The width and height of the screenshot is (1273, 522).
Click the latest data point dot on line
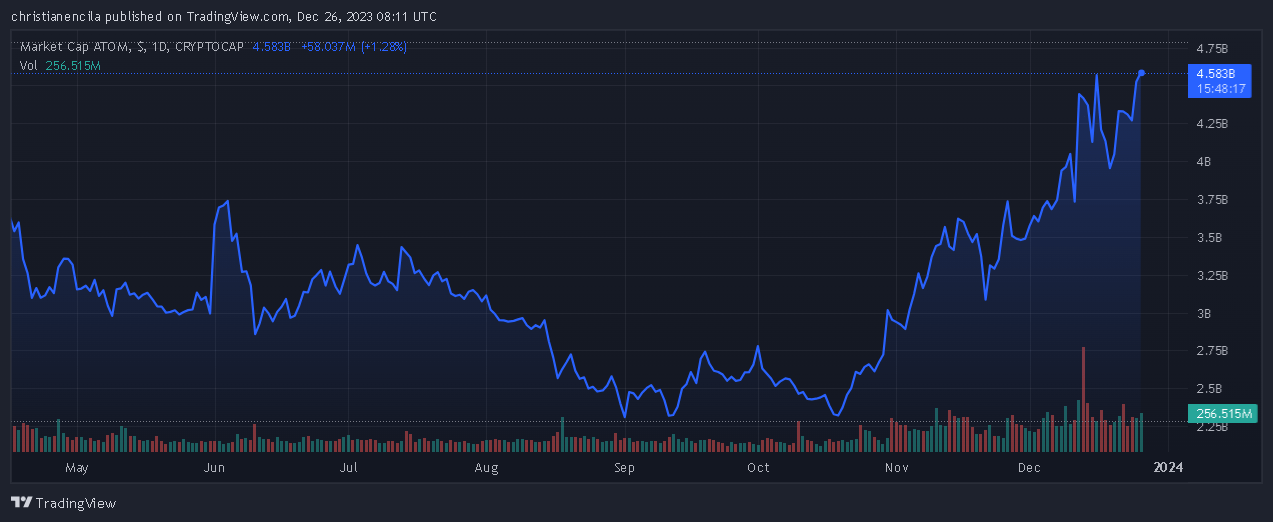pos(1142,72)
